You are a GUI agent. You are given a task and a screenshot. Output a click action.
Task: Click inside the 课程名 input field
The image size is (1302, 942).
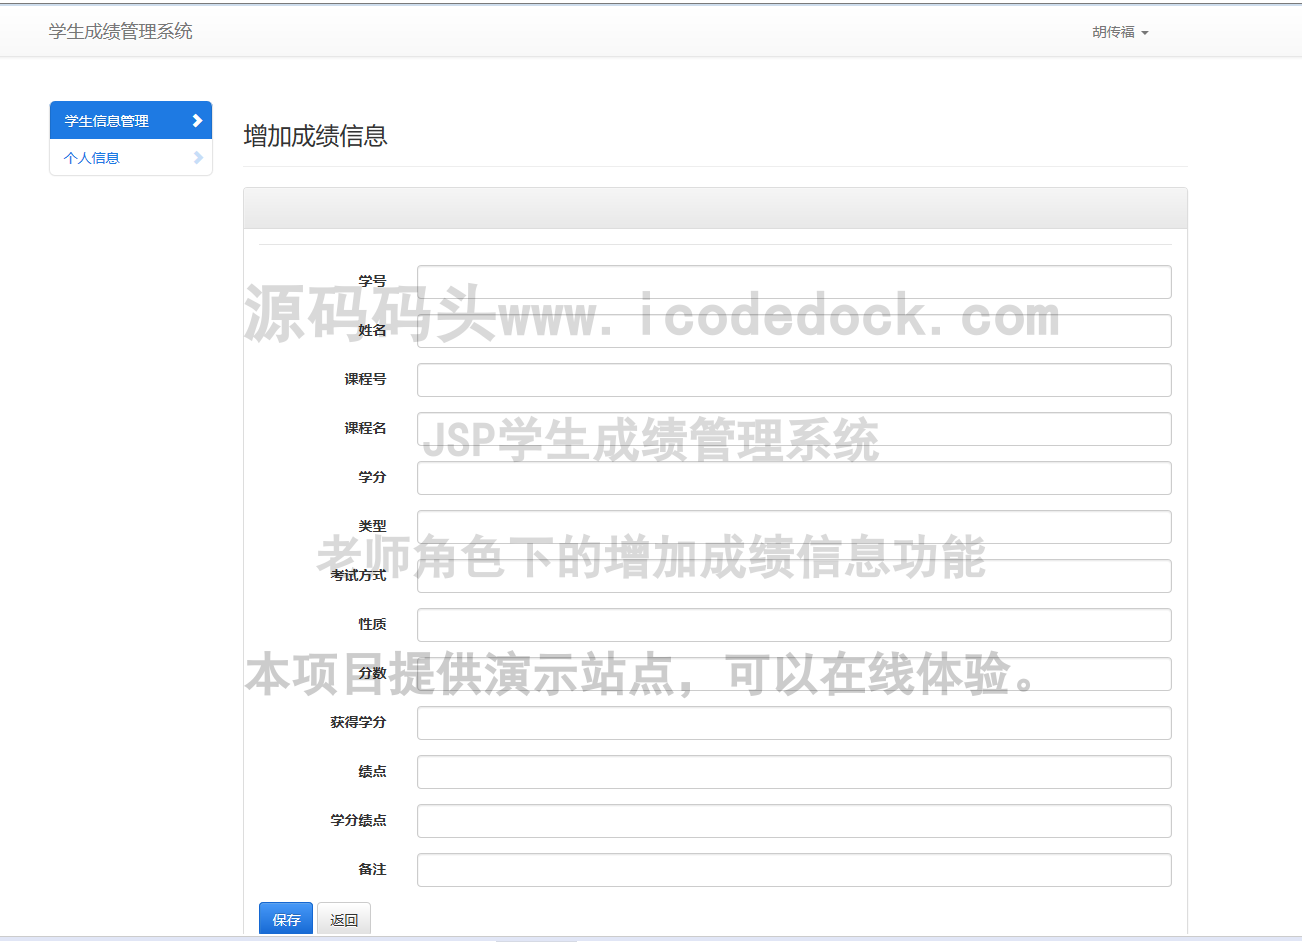click(x=794, y=428)
